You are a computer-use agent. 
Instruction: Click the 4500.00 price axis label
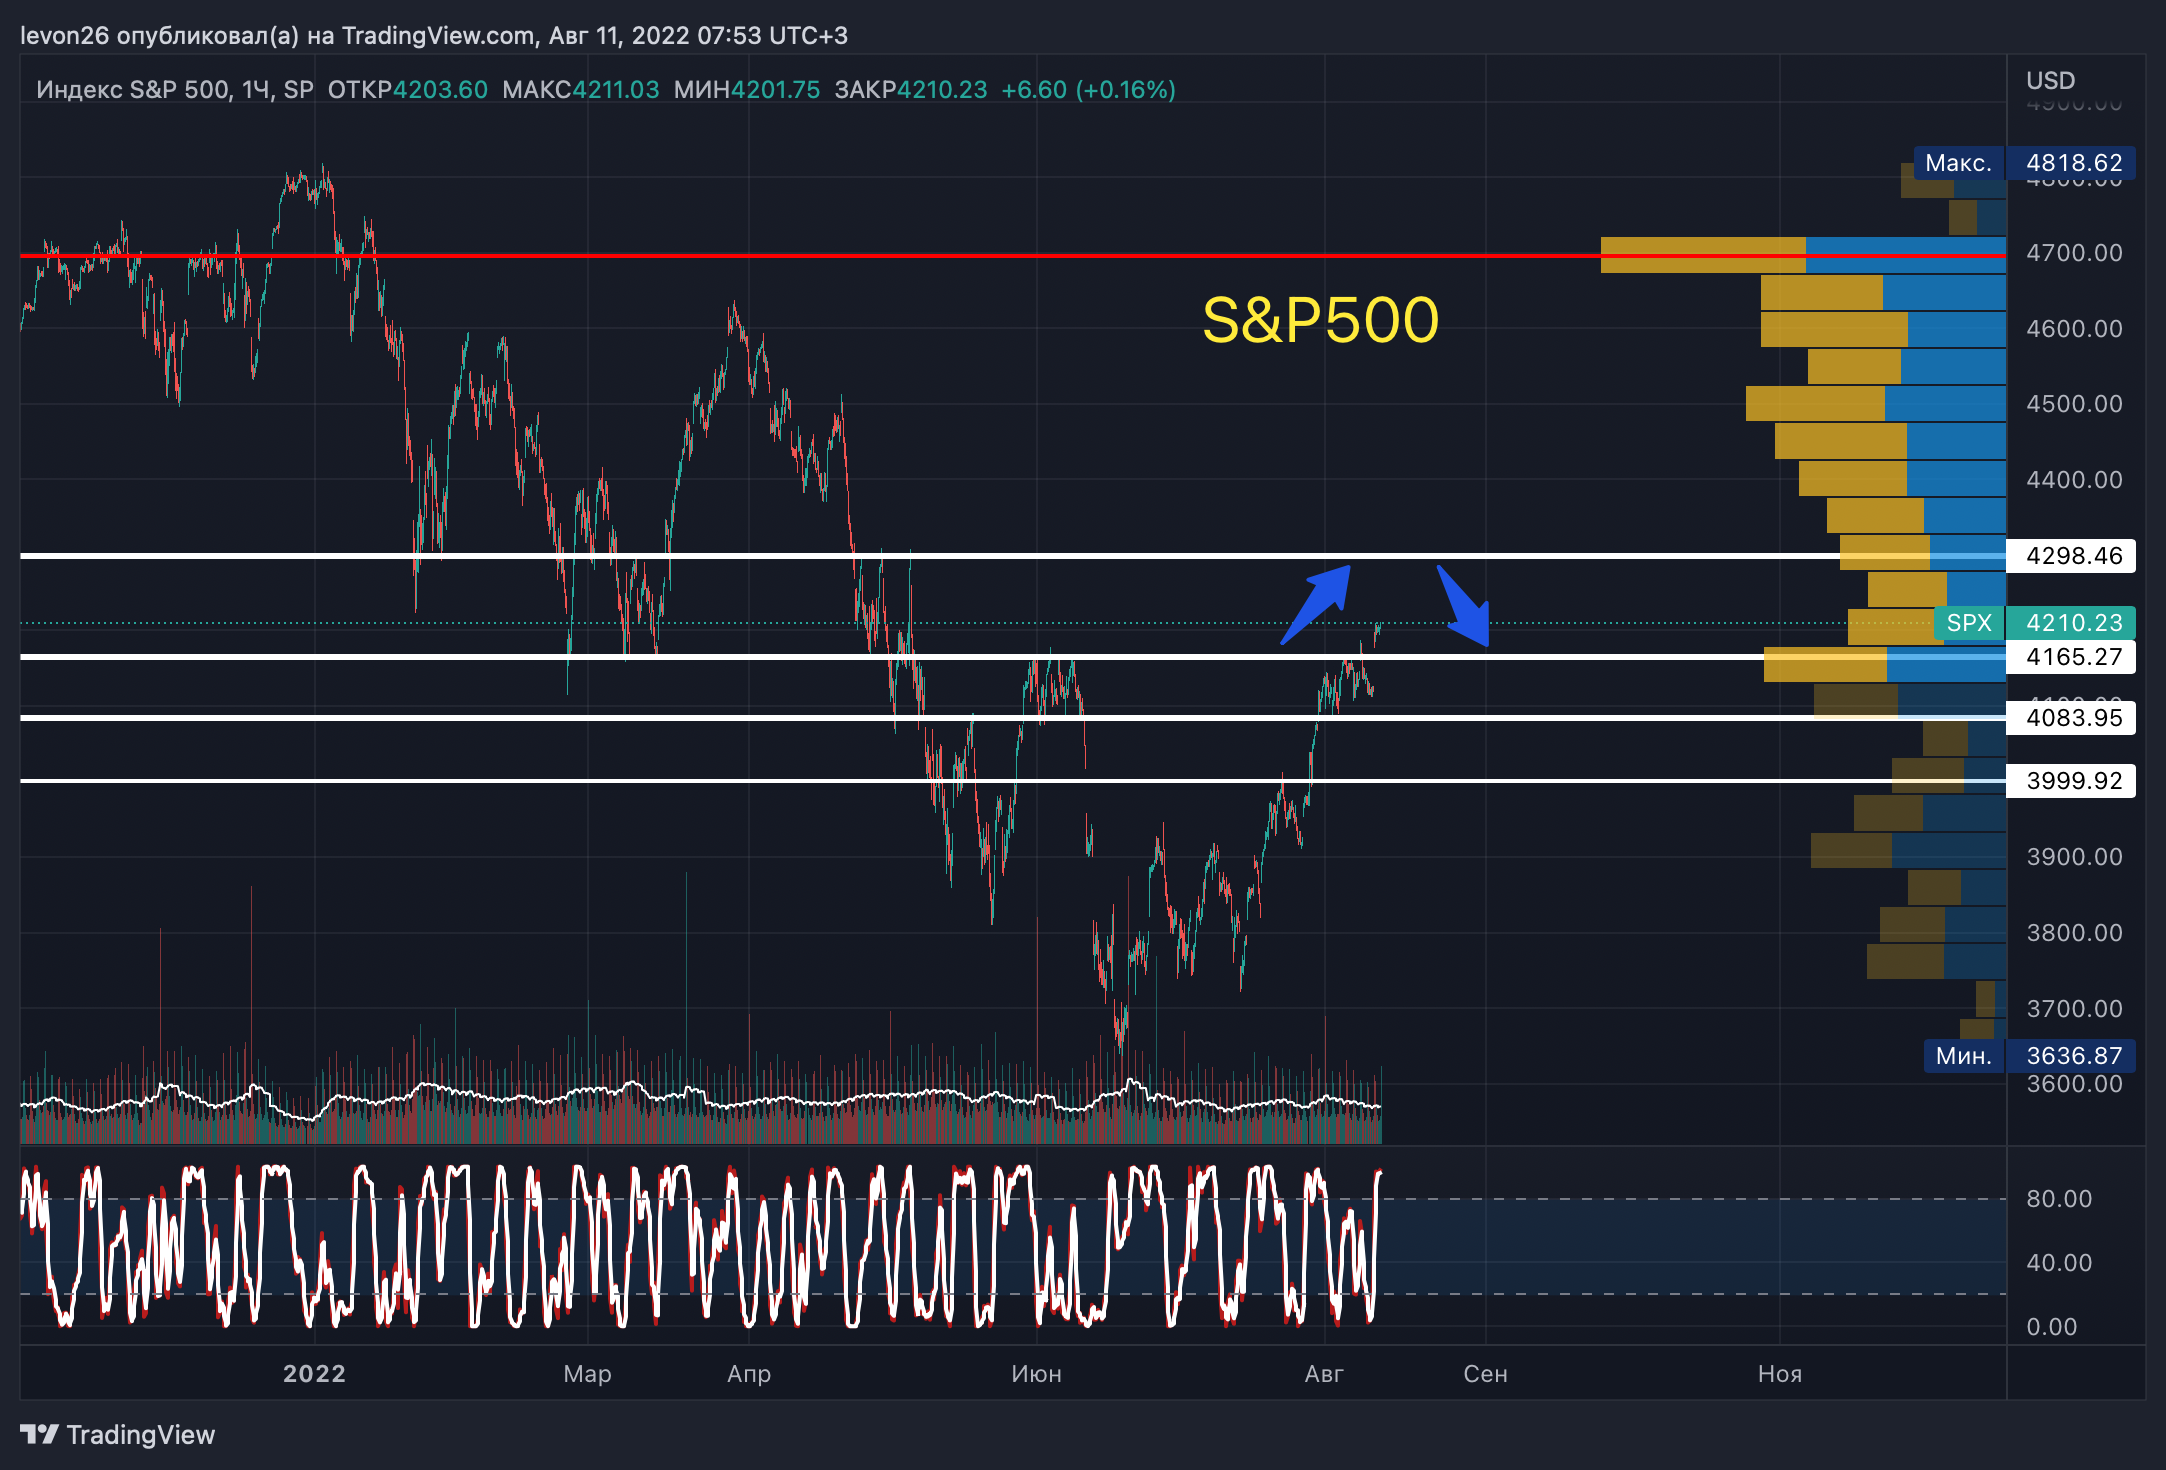click(x=2074, y=404)
